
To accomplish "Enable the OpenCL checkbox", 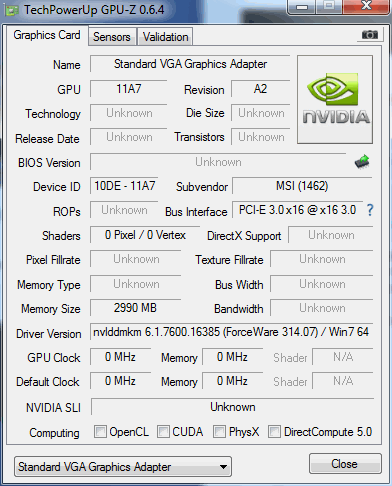I will click(x=100, y=431).
